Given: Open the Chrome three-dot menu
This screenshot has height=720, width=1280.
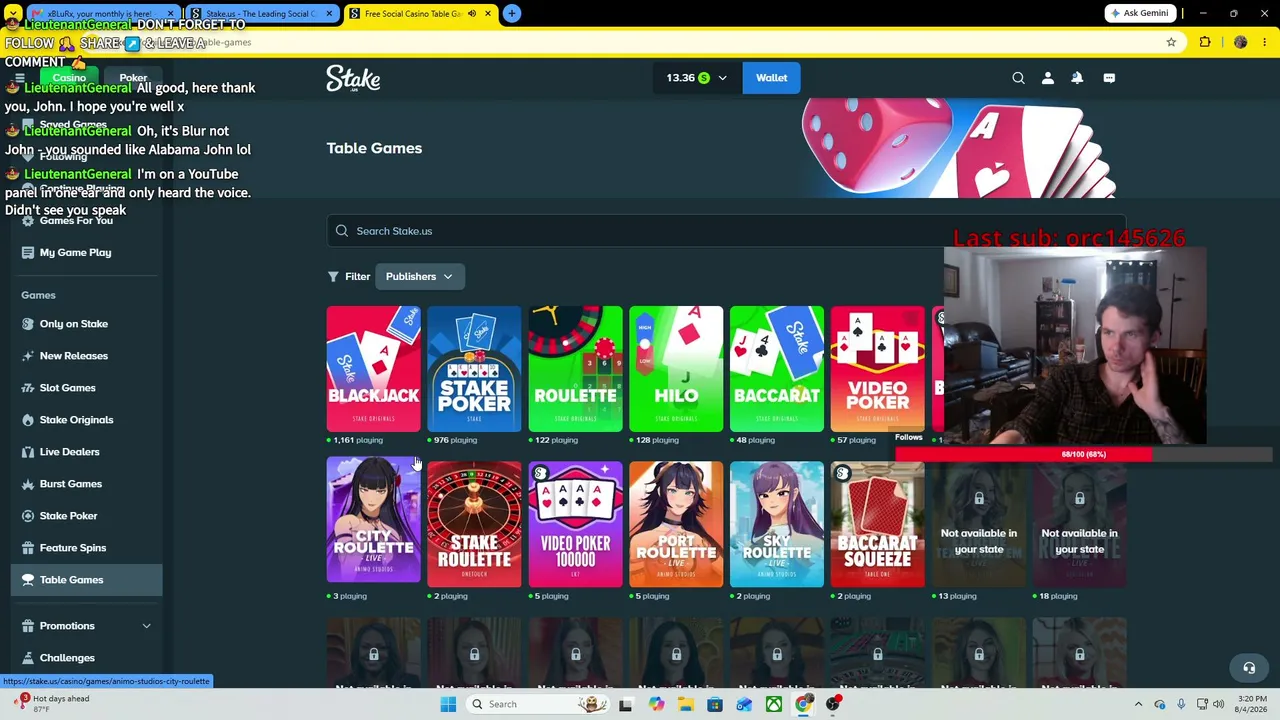Looking at the screenshot, I should [x=1266, y=42].
